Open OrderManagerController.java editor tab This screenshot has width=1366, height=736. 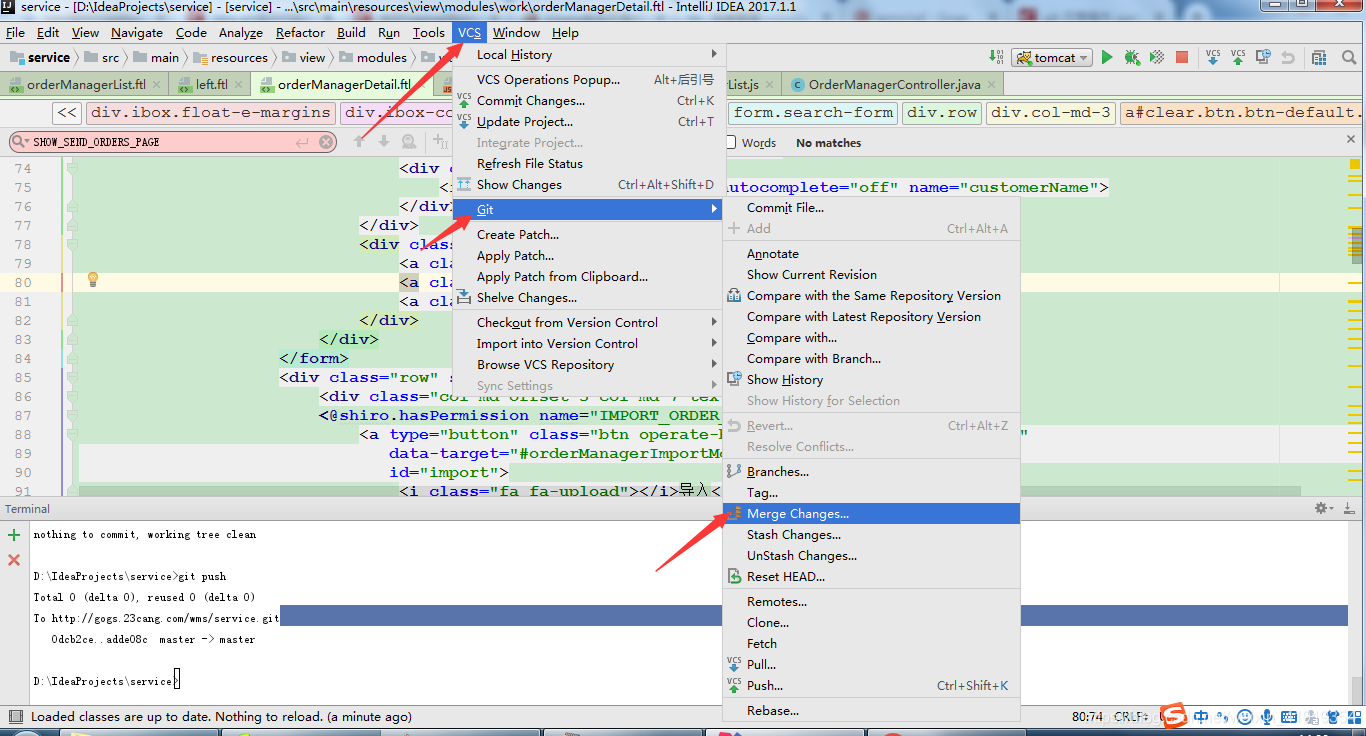point(894,85)
